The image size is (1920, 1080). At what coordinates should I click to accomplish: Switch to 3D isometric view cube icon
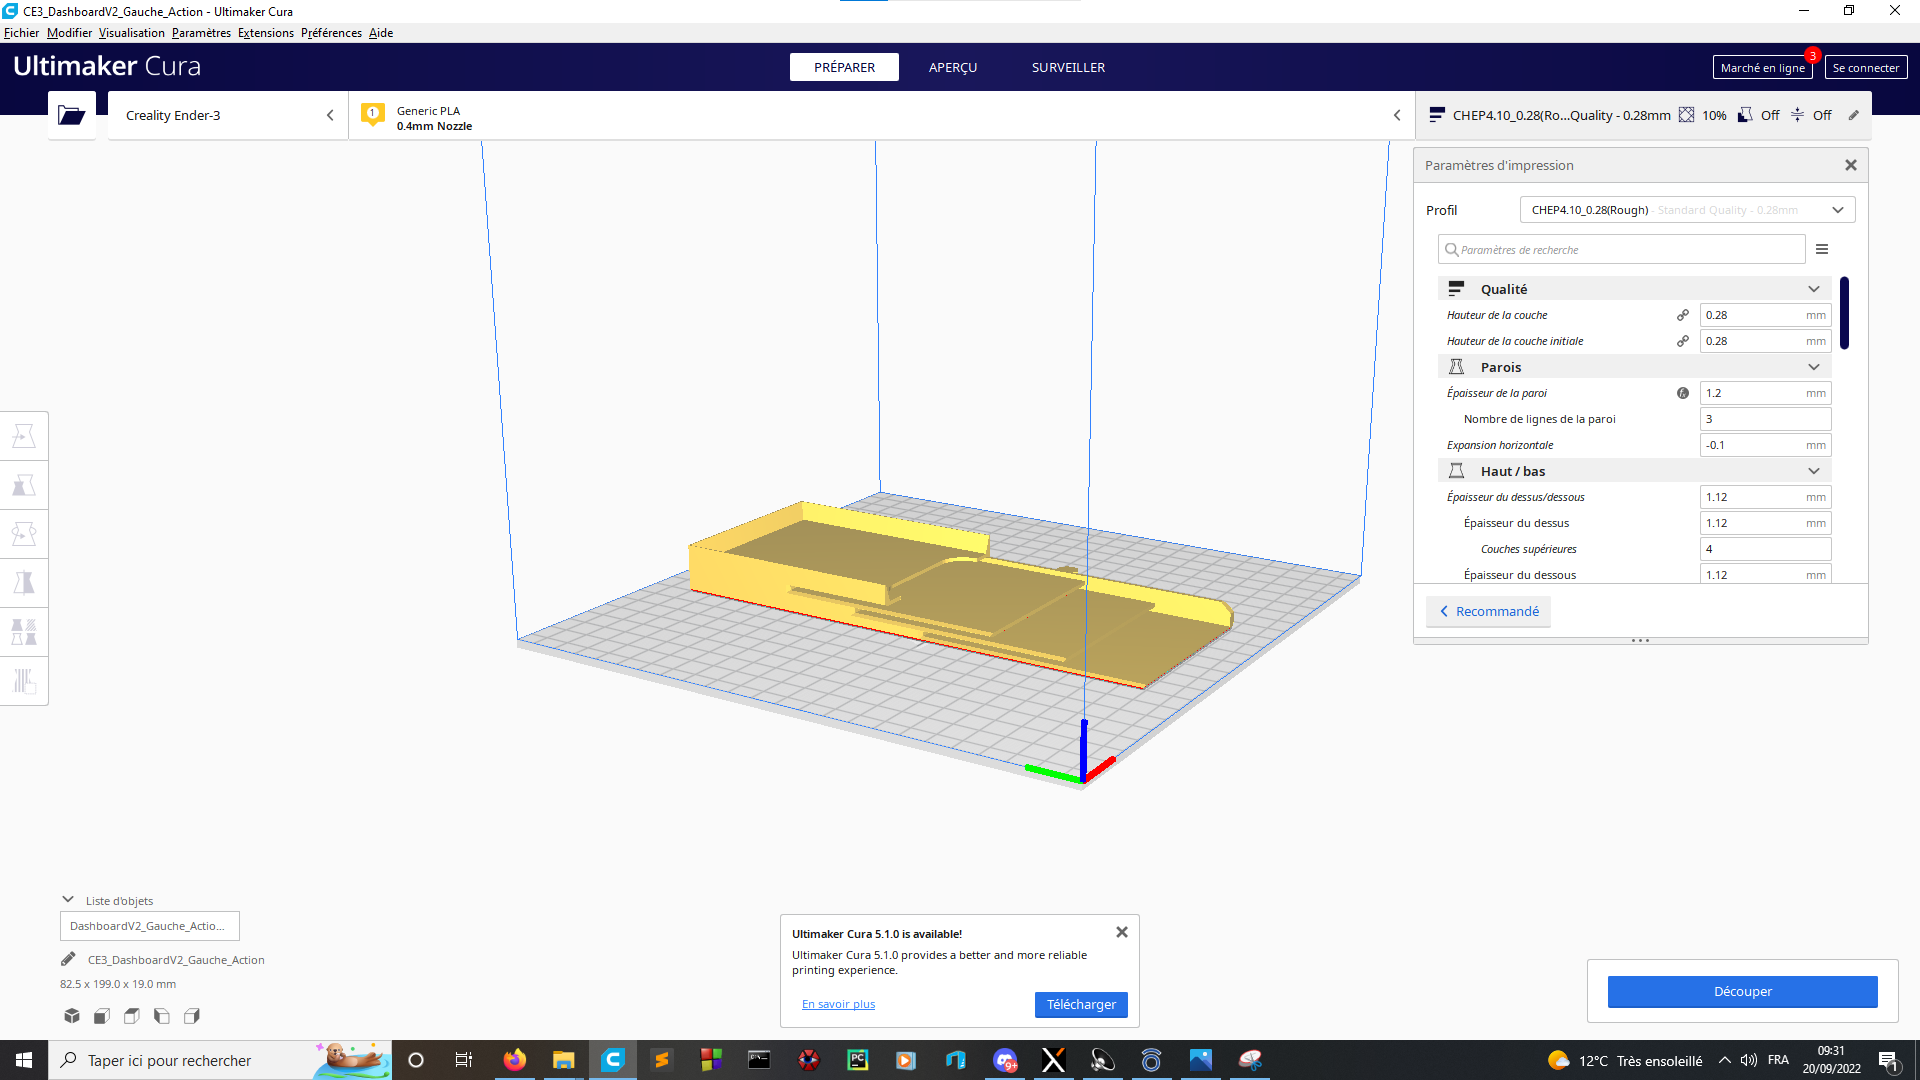click(x=72, y=1016)
